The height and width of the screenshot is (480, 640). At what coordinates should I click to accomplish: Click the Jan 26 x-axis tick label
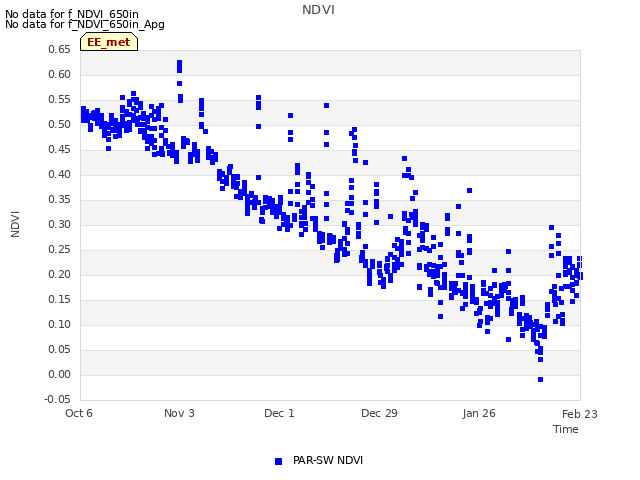479,413
